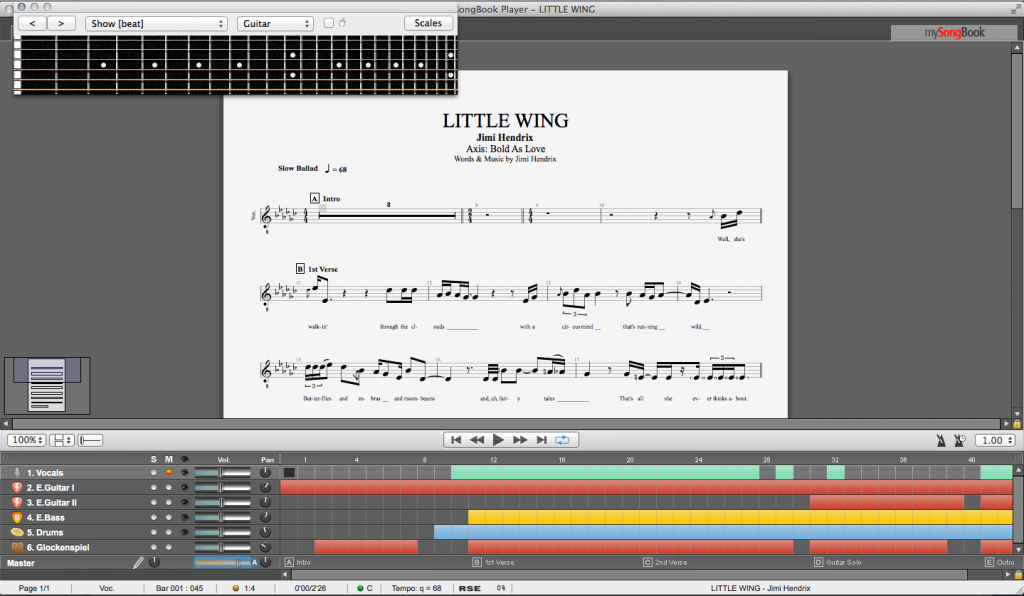This screenshot has height=596, width=1024.
Task: Click the Vocals microphone track icon
Action: (17, 472)
